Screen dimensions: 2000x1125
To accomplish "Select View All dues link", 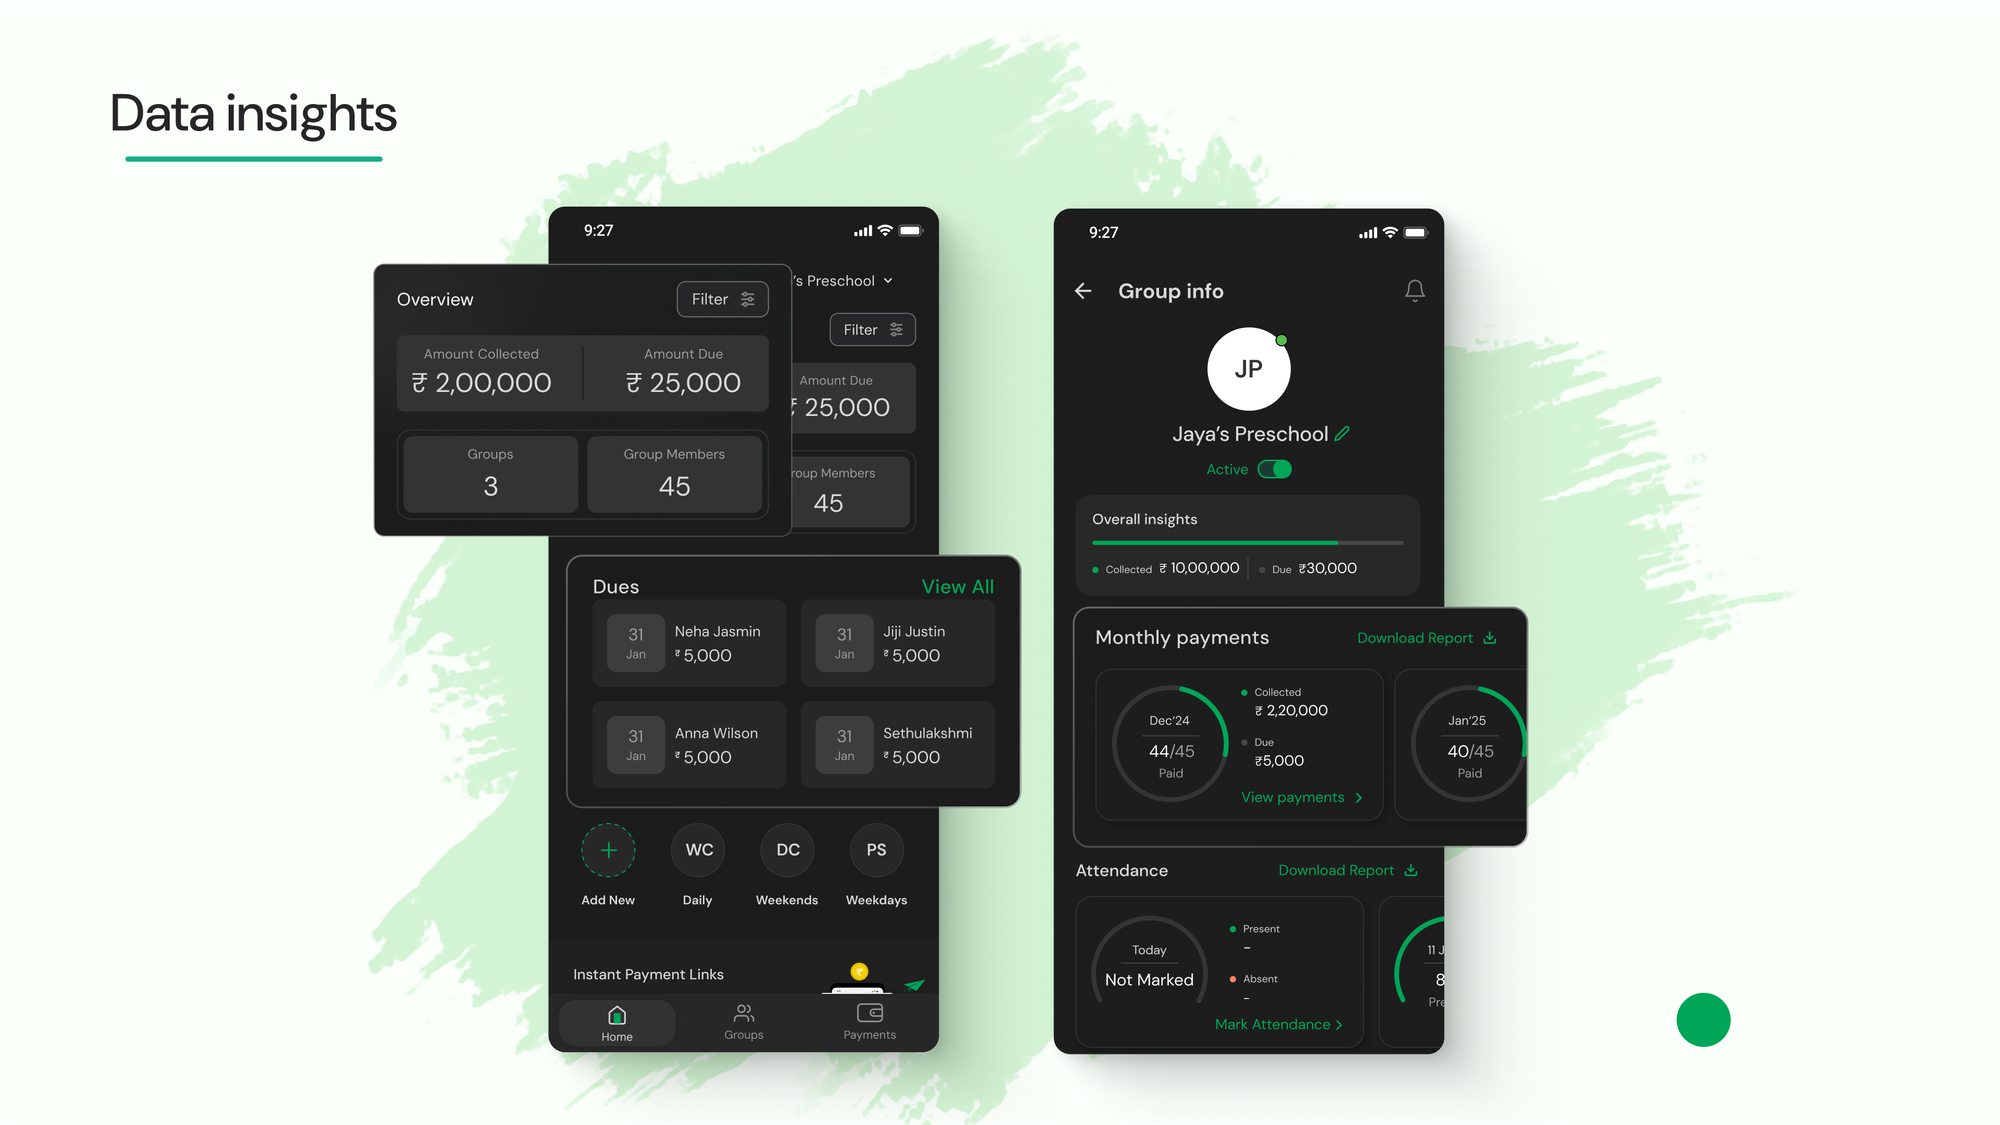I will 957,587.
